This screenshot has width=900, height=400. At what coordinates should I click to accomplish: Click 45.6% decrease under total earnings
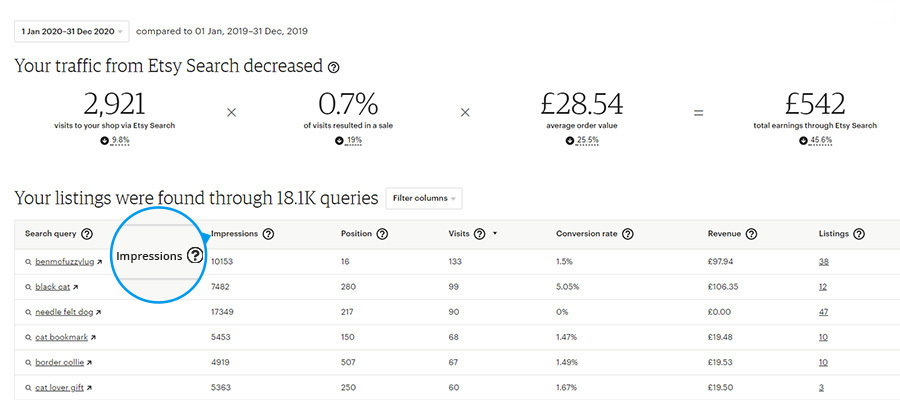tap(822, 141)
